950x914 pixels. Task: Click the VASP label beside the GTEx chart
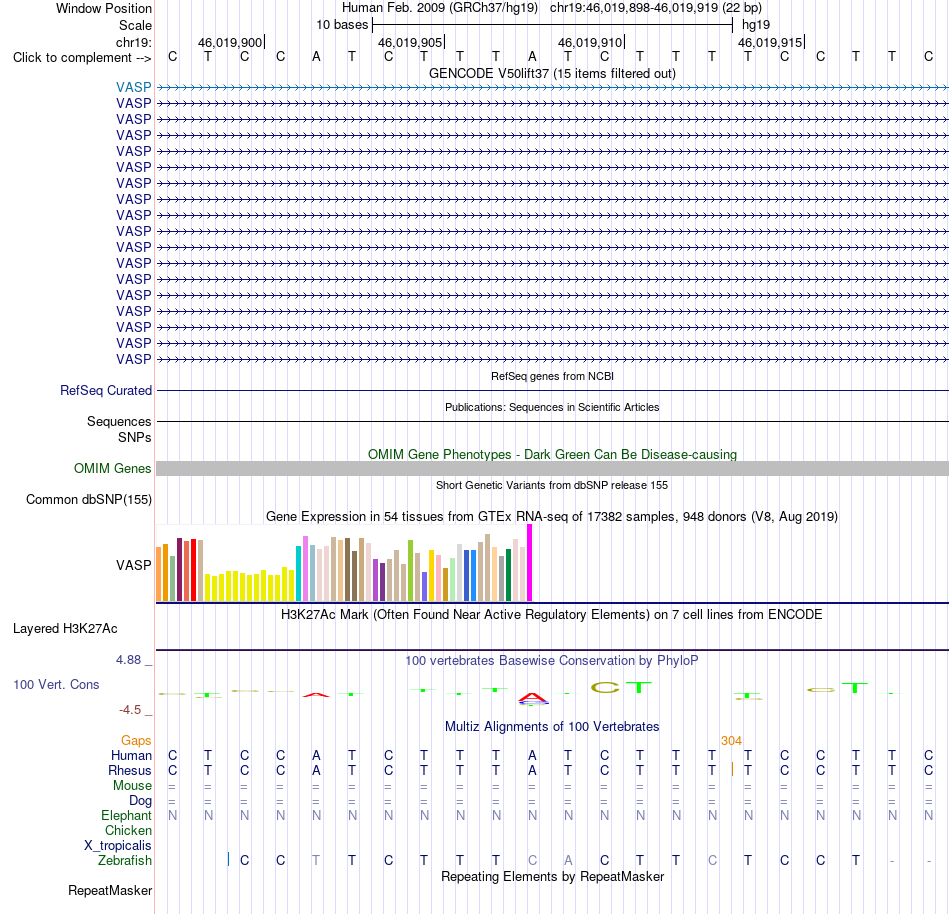(134, 565)
